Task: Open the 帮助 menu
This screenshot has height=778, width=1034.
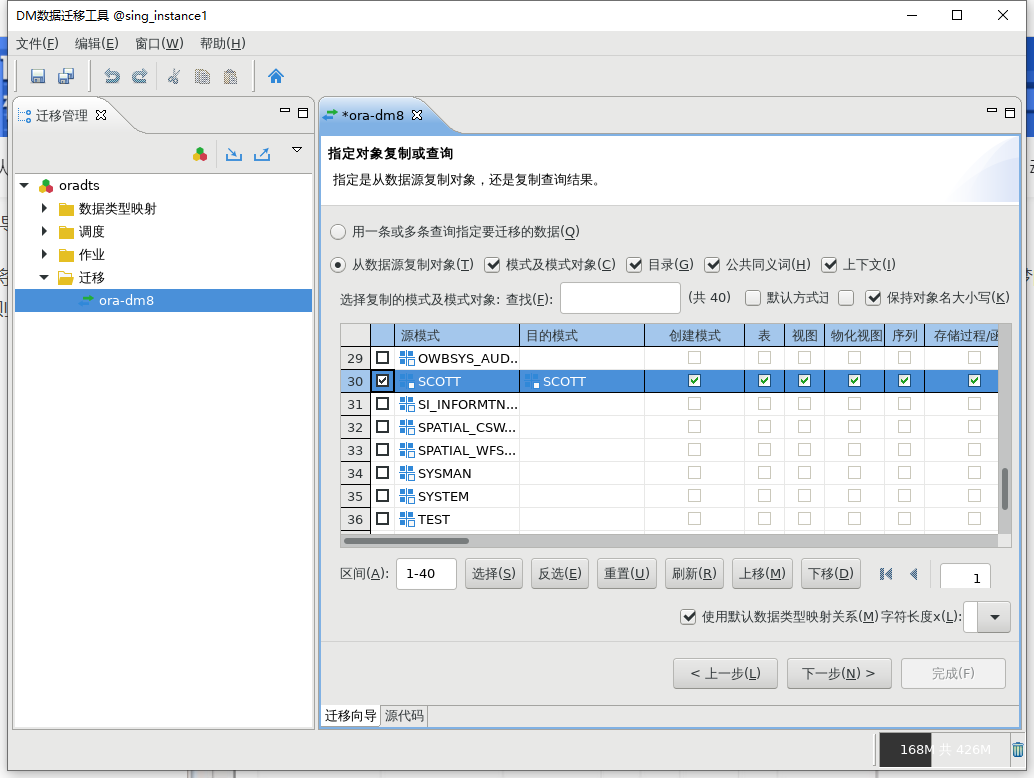Action: point(220,43)
